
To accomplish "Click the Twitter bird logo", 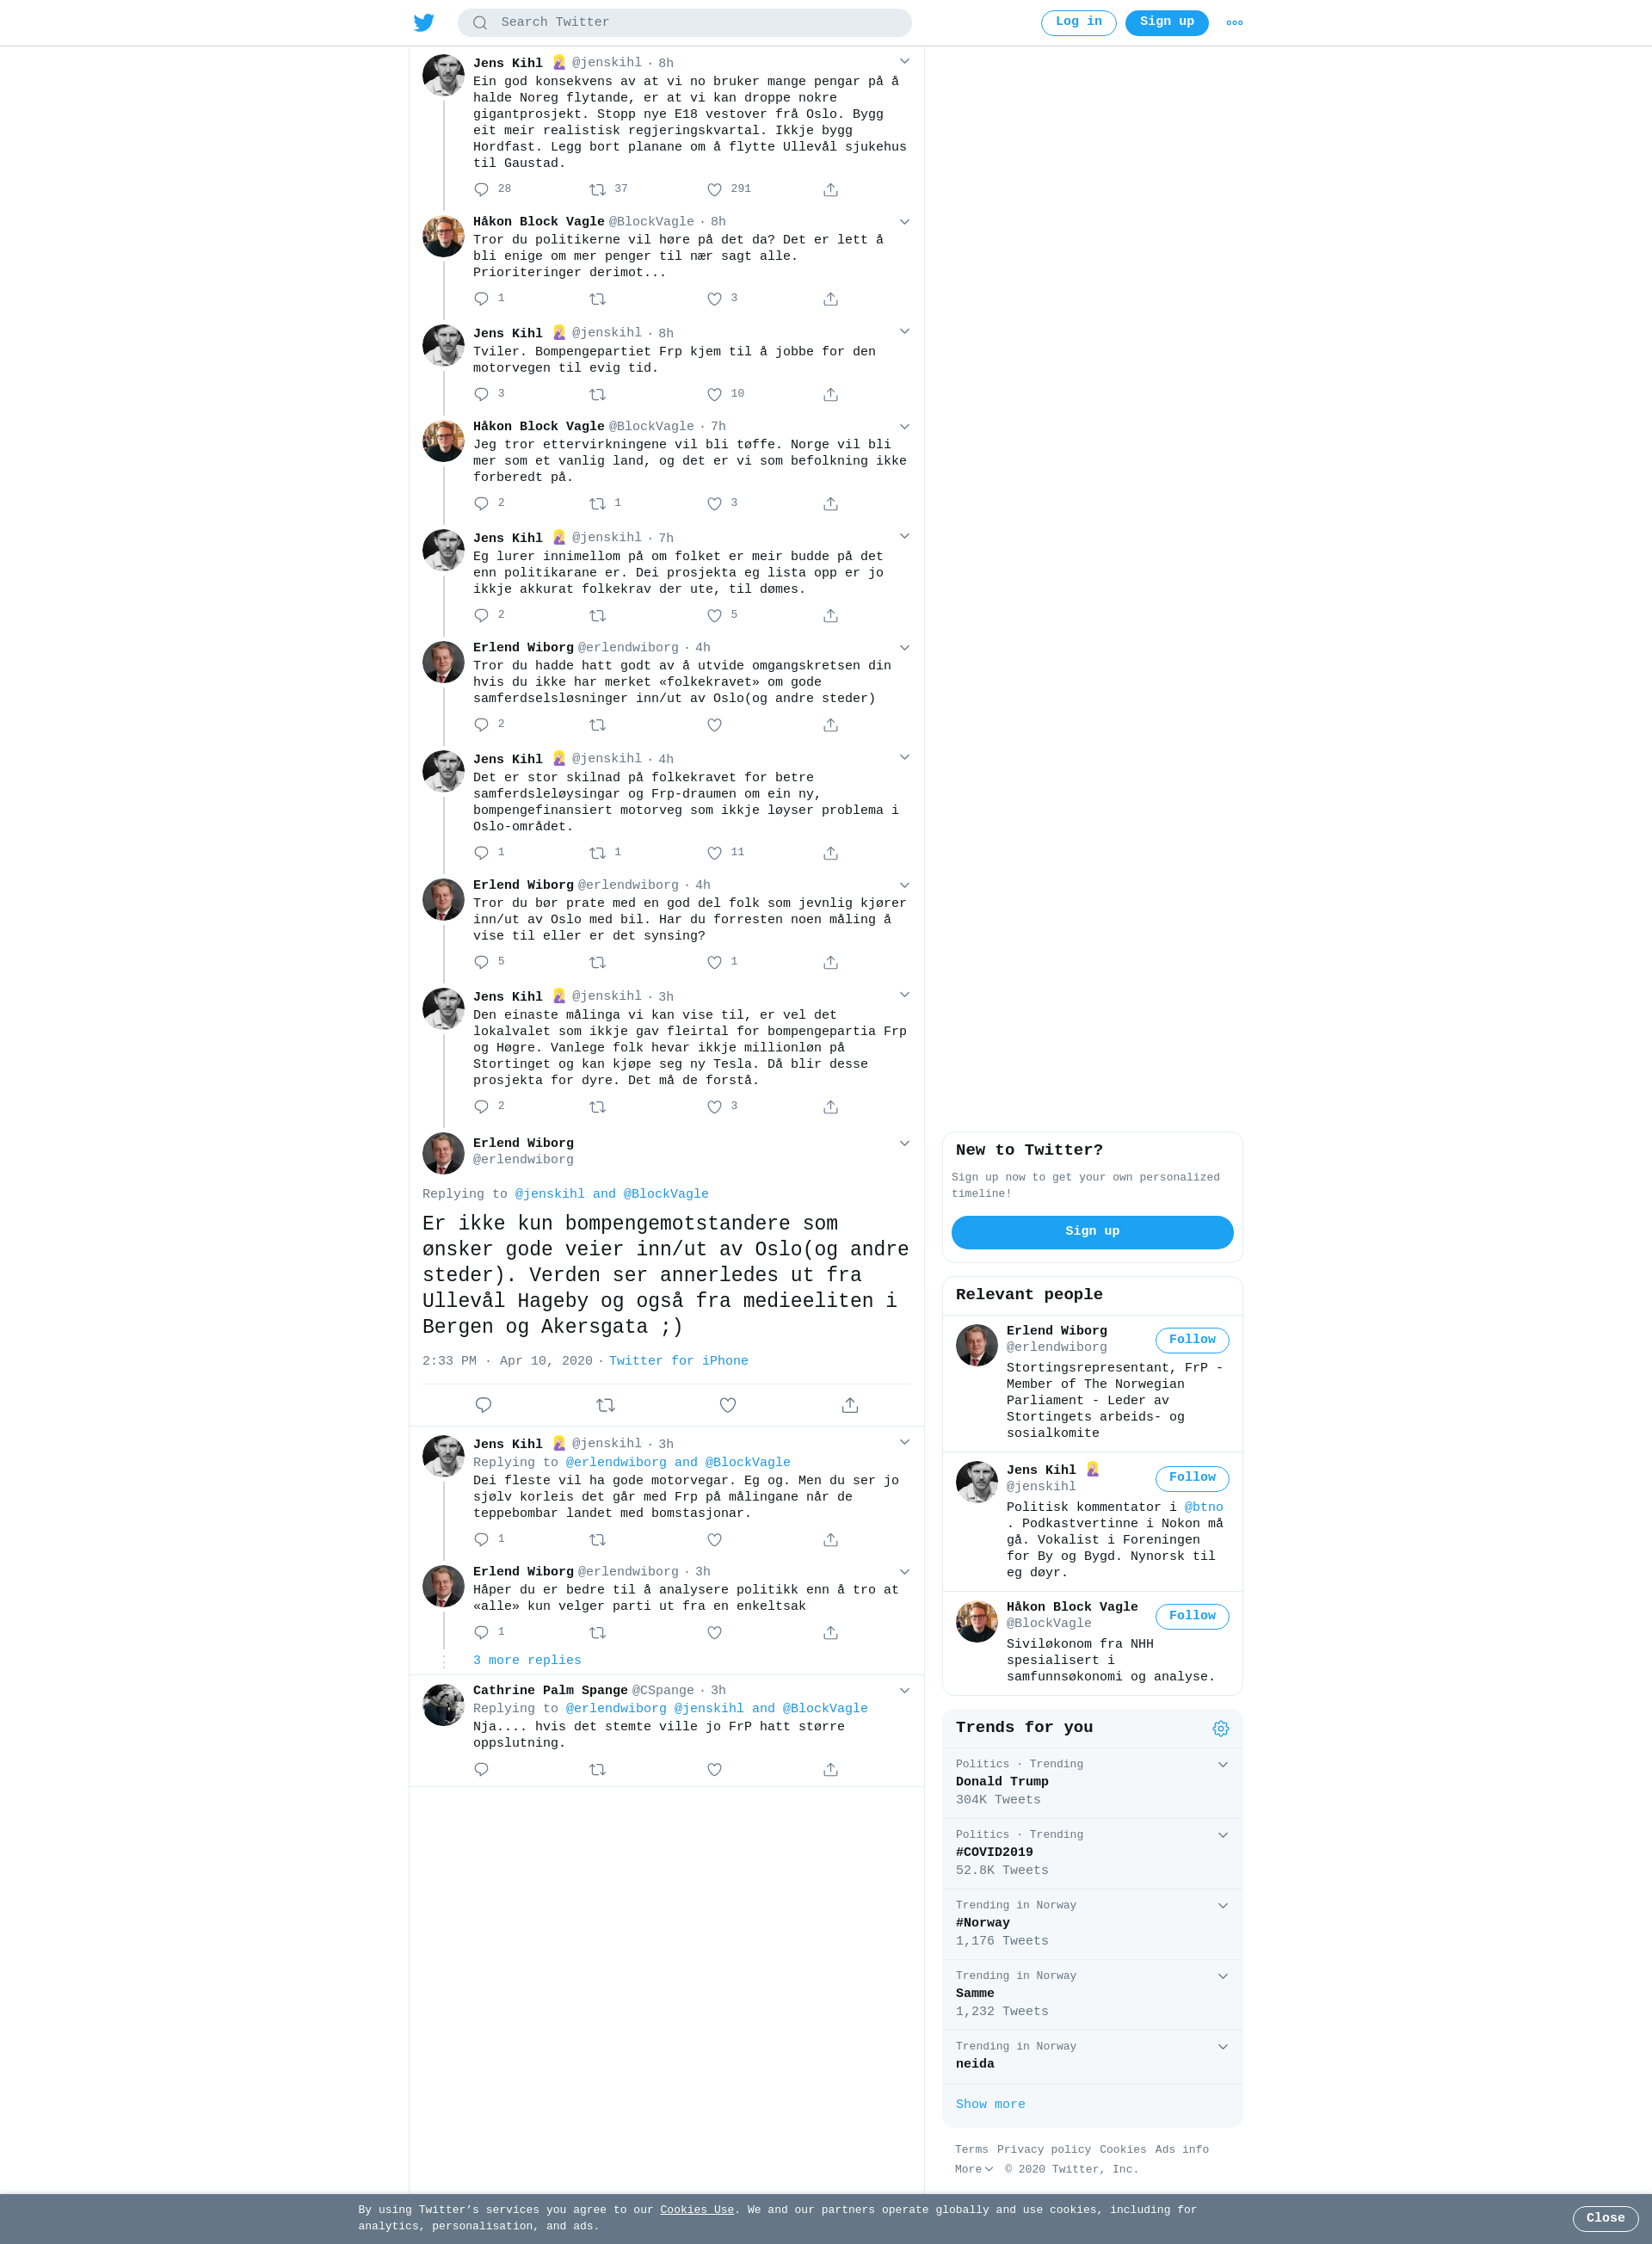I will click(424, 22).
